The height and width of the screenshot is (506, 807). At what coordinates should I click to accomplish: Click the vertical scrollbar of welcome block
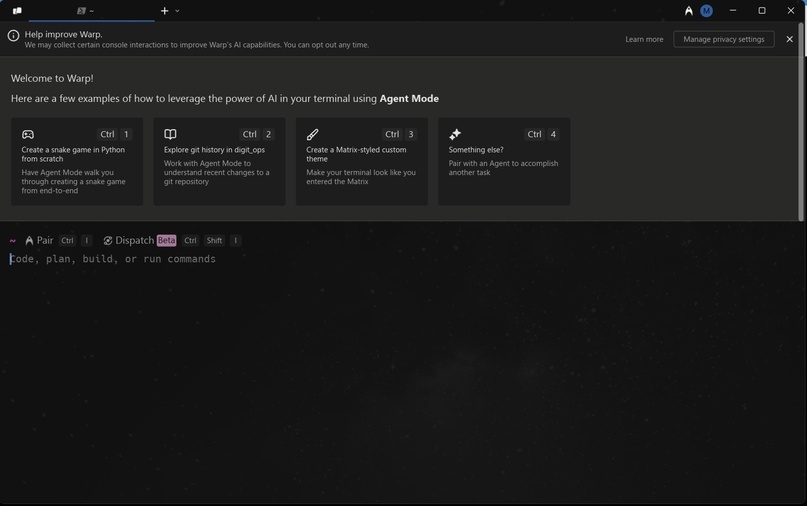pos(801,123)
